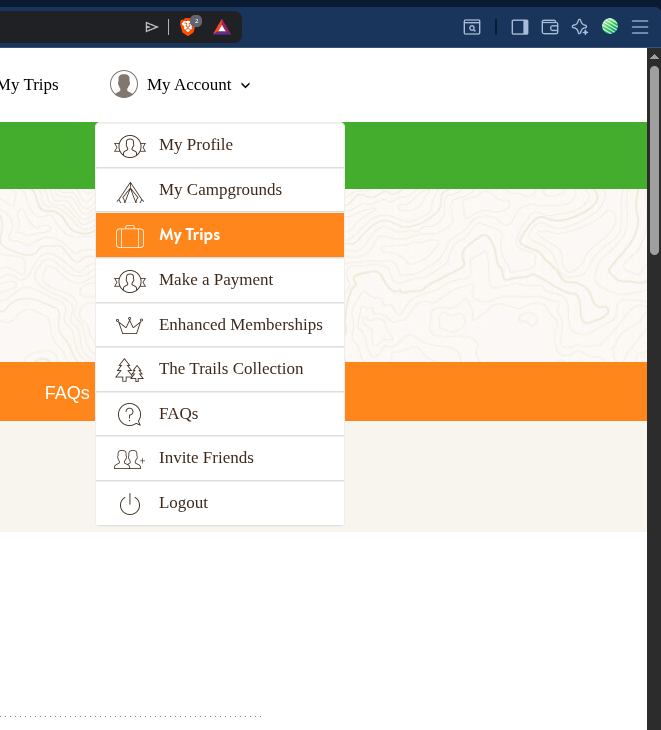Click the vertical page scrollbar thumb

(654, 160)
